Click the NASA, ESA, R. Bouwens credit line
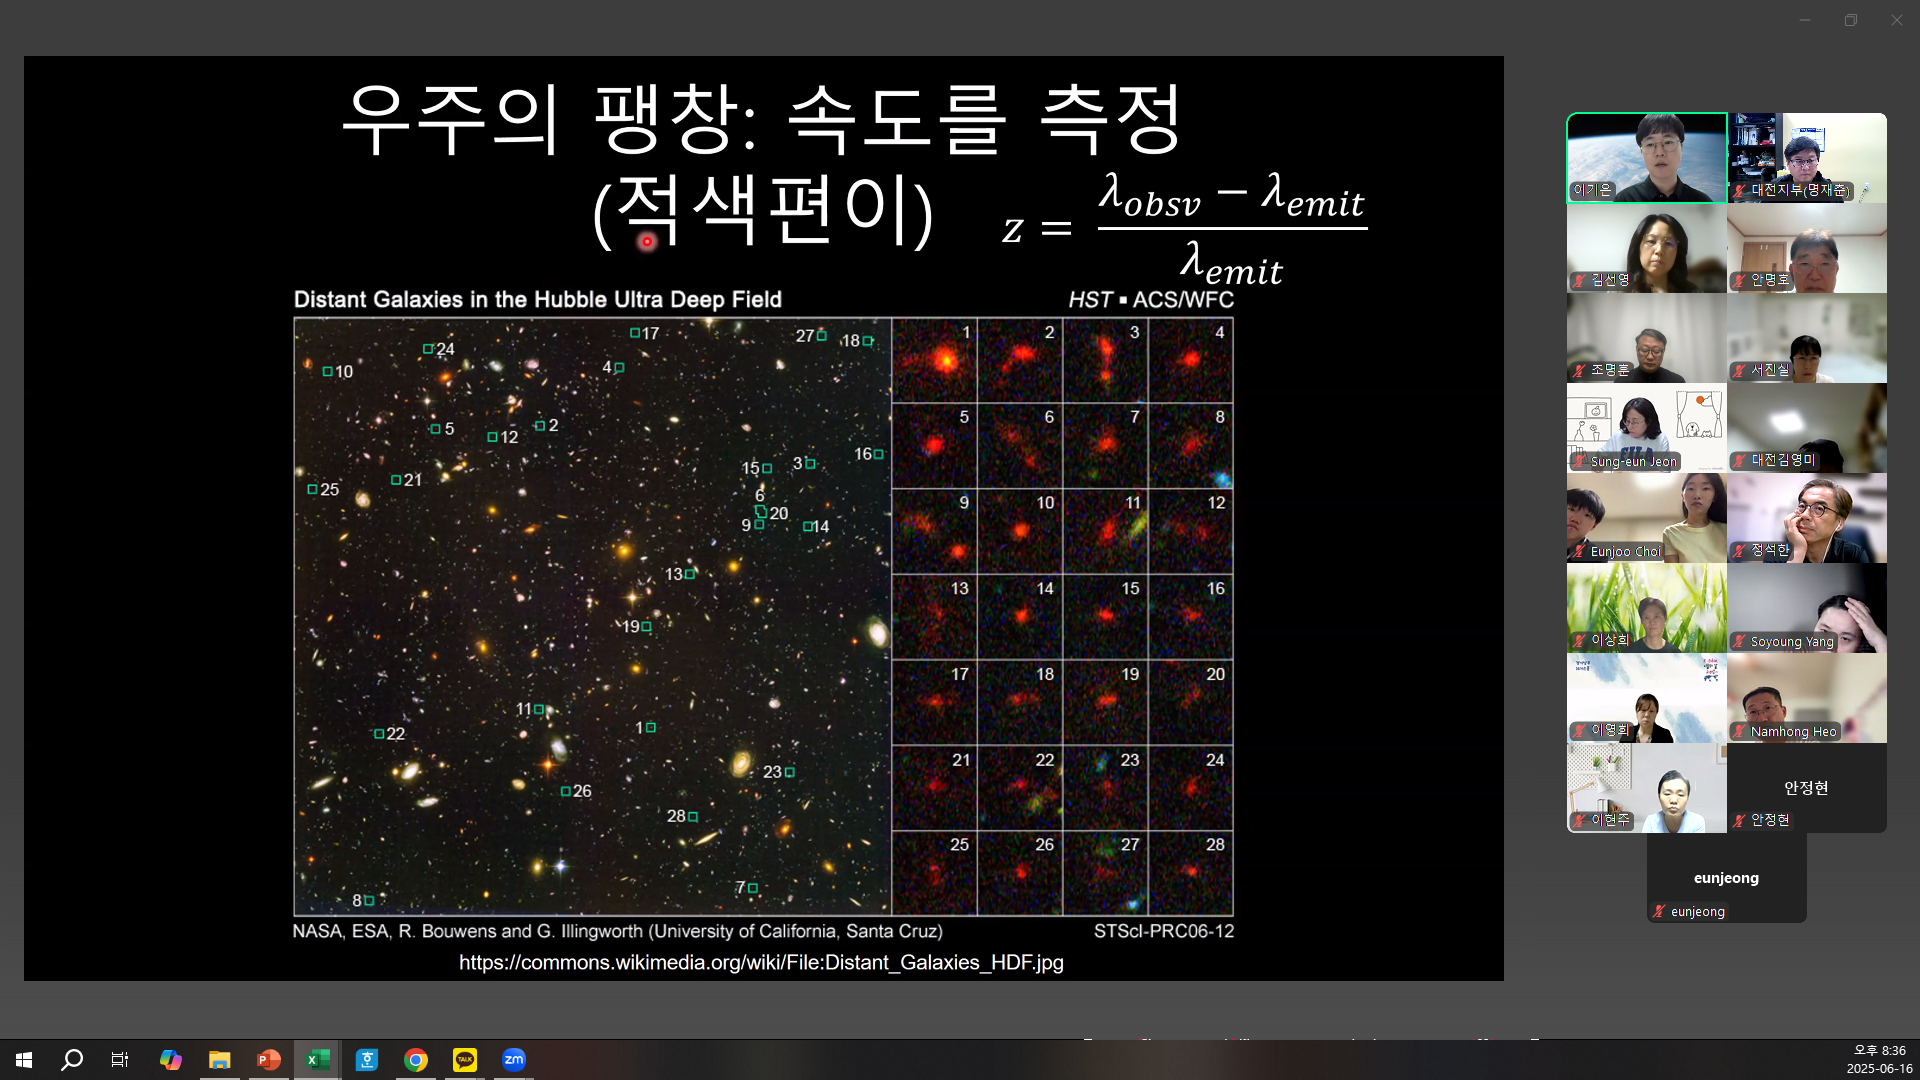This screenshot has height=1080, width=1920. click(x=617, y=931)
